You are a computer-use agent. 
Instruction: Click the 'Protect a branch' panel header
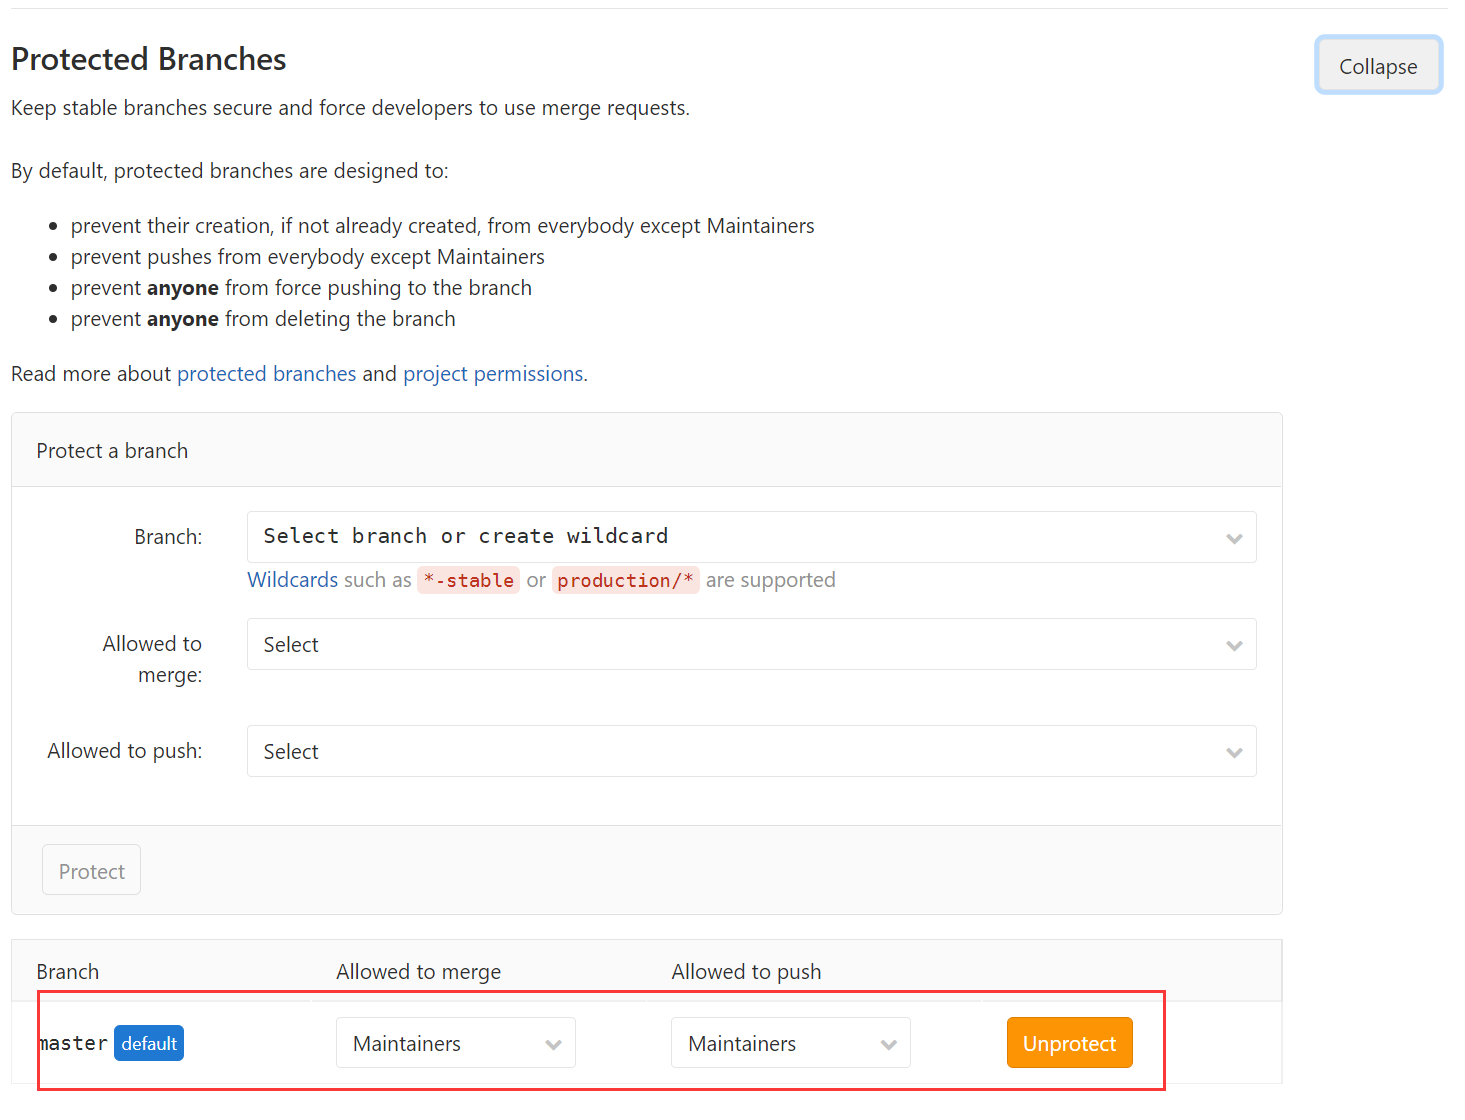click(x=112, y=451)
